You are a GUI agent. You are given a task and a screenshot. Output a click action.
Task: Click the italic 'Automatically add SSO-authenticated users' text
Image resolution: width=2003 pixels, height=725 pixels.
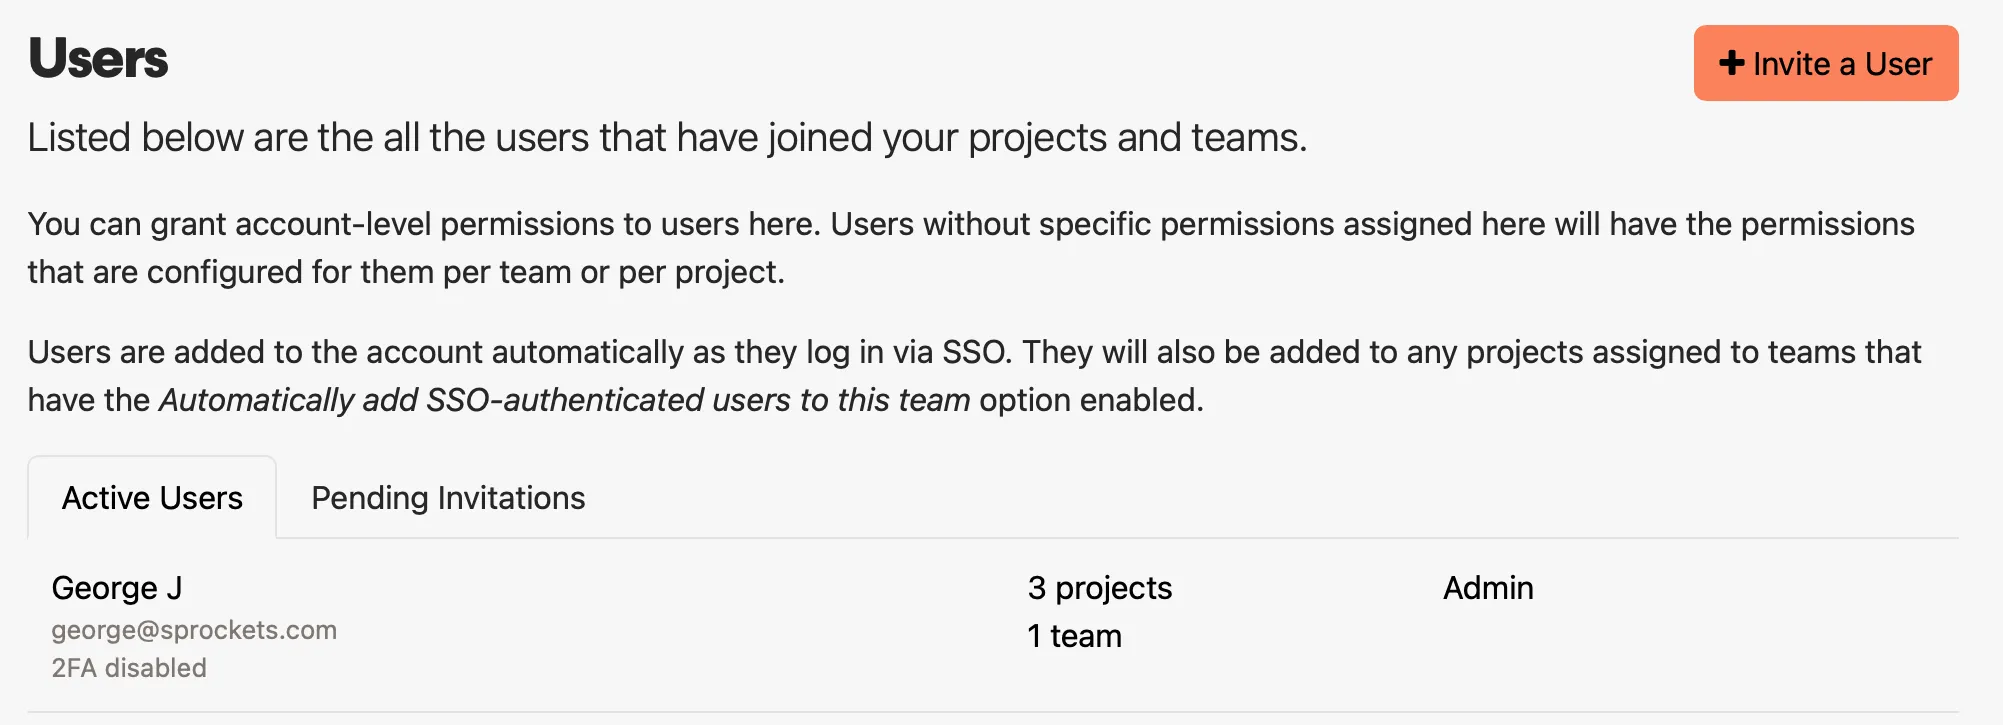pyautogui.click(x=565, y=400)
